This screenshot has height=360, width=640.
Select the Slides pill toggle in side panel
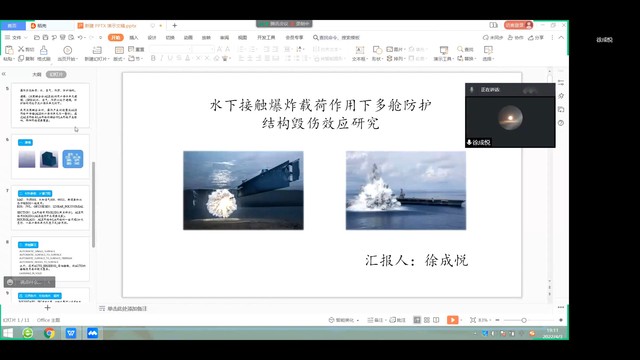pos(56,74)
